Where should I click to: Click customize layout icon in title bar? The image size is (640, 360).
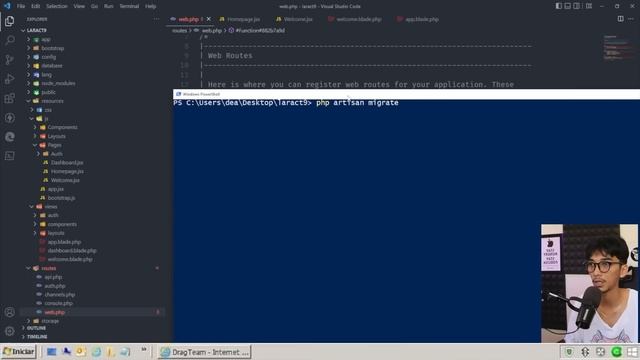(x=589, y=6)
